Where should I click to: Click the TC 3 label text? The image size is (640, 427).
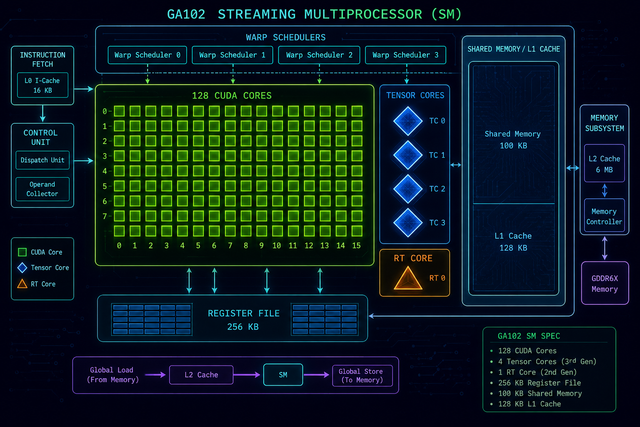click(x=437, y=223)
